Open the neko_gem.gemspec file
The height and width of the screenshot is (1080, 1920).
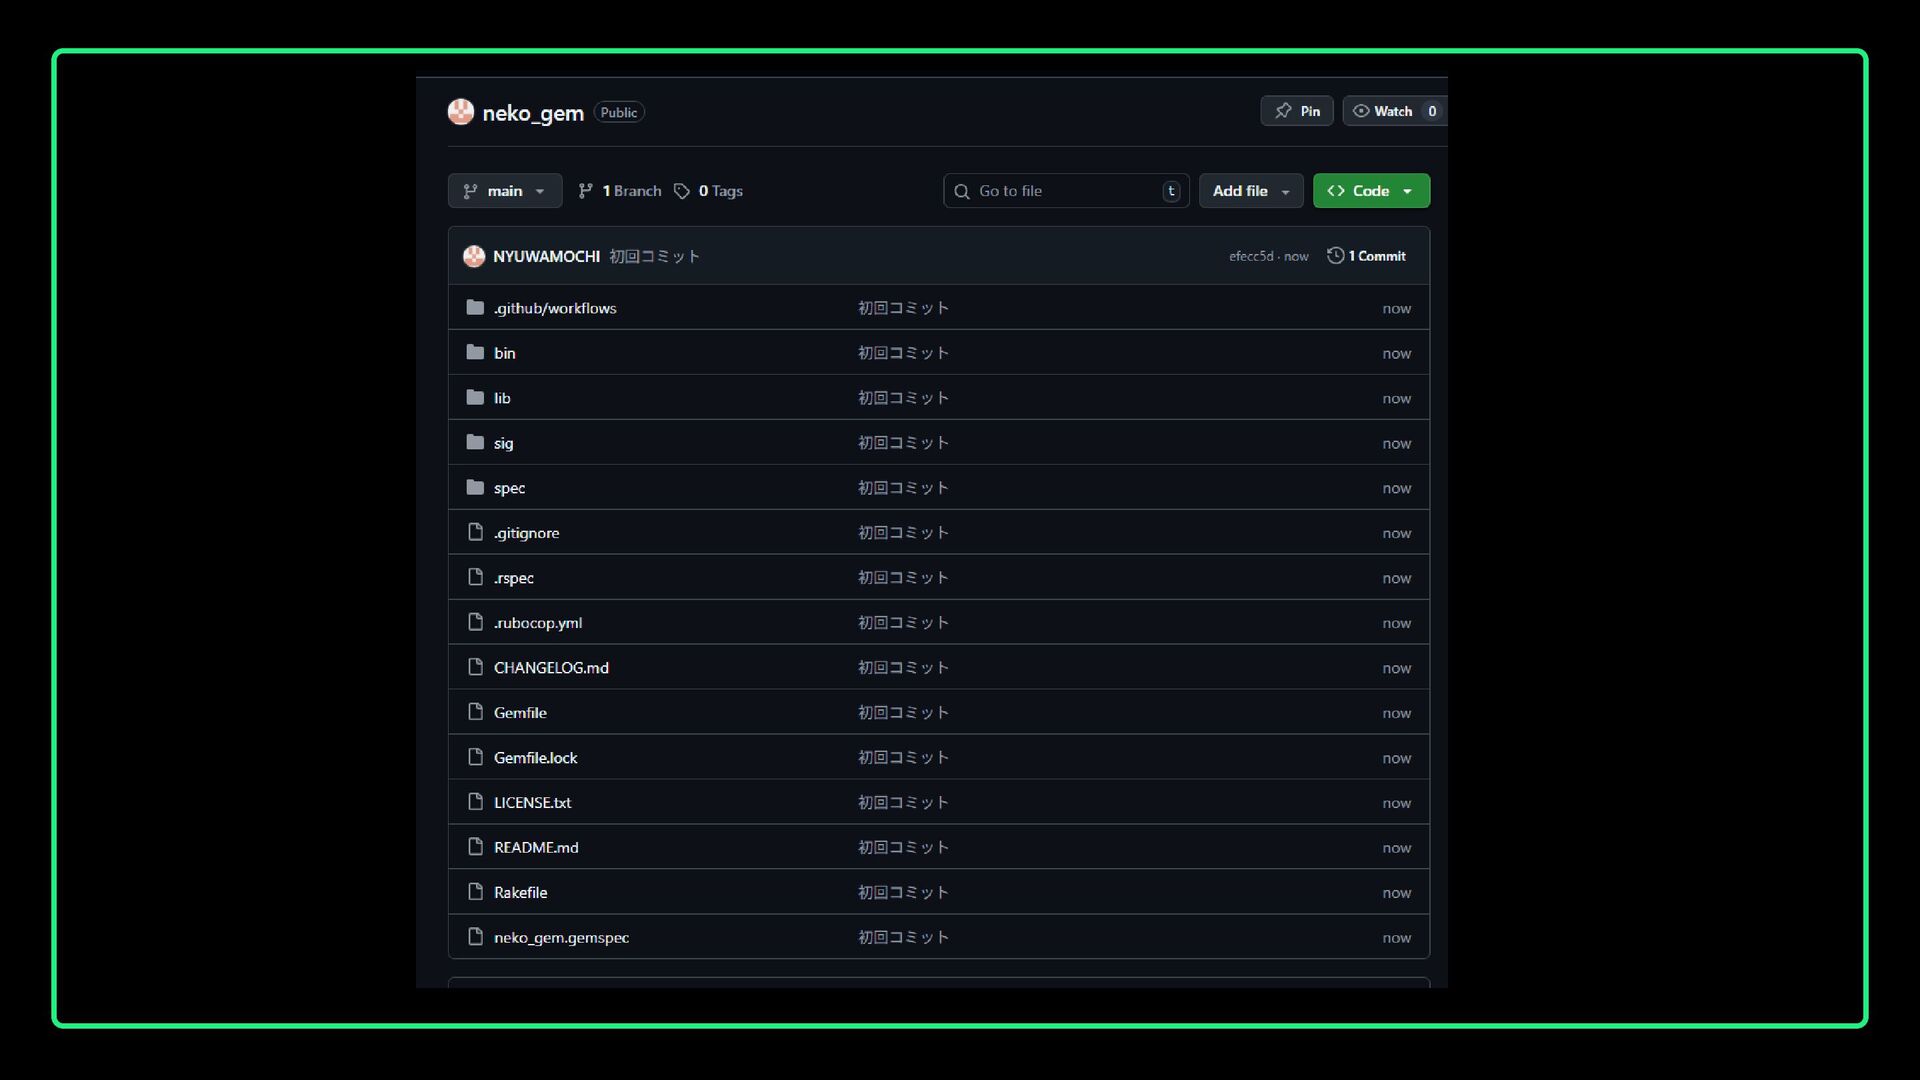[x=561, y=938]
